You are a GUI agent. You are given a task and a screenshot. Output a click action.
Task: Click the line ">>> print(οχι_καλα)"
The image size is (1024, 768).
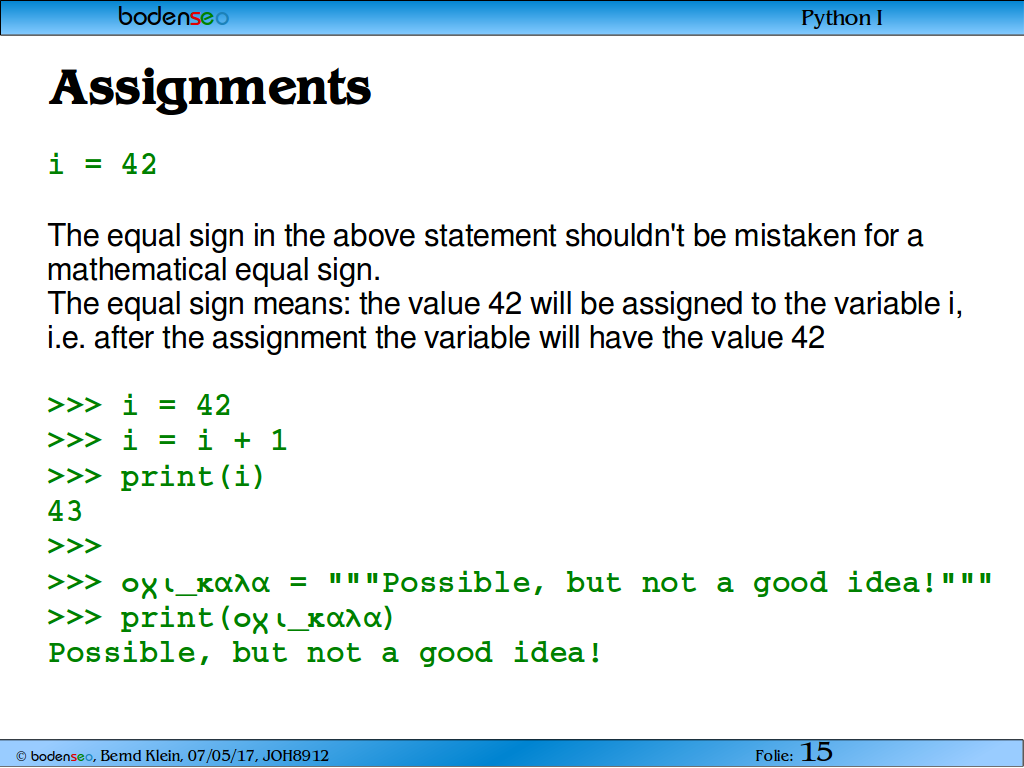221,618
